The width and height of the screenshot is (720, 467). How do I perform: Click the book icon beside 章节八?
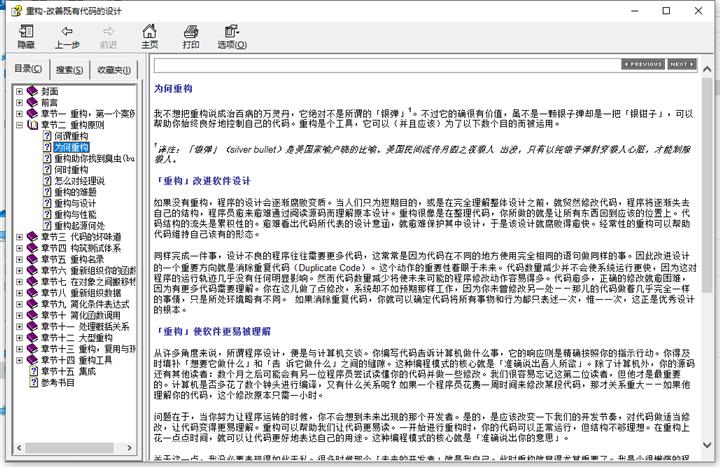click(32, 293)
